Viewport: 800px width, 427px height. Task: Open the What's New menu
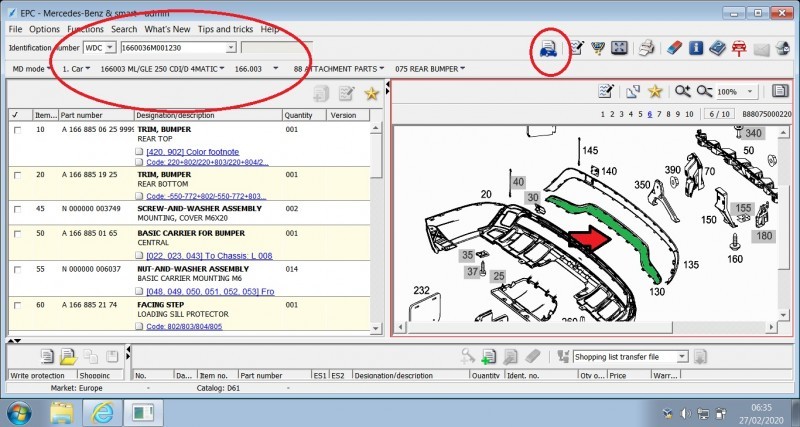[x=167, y=29]
